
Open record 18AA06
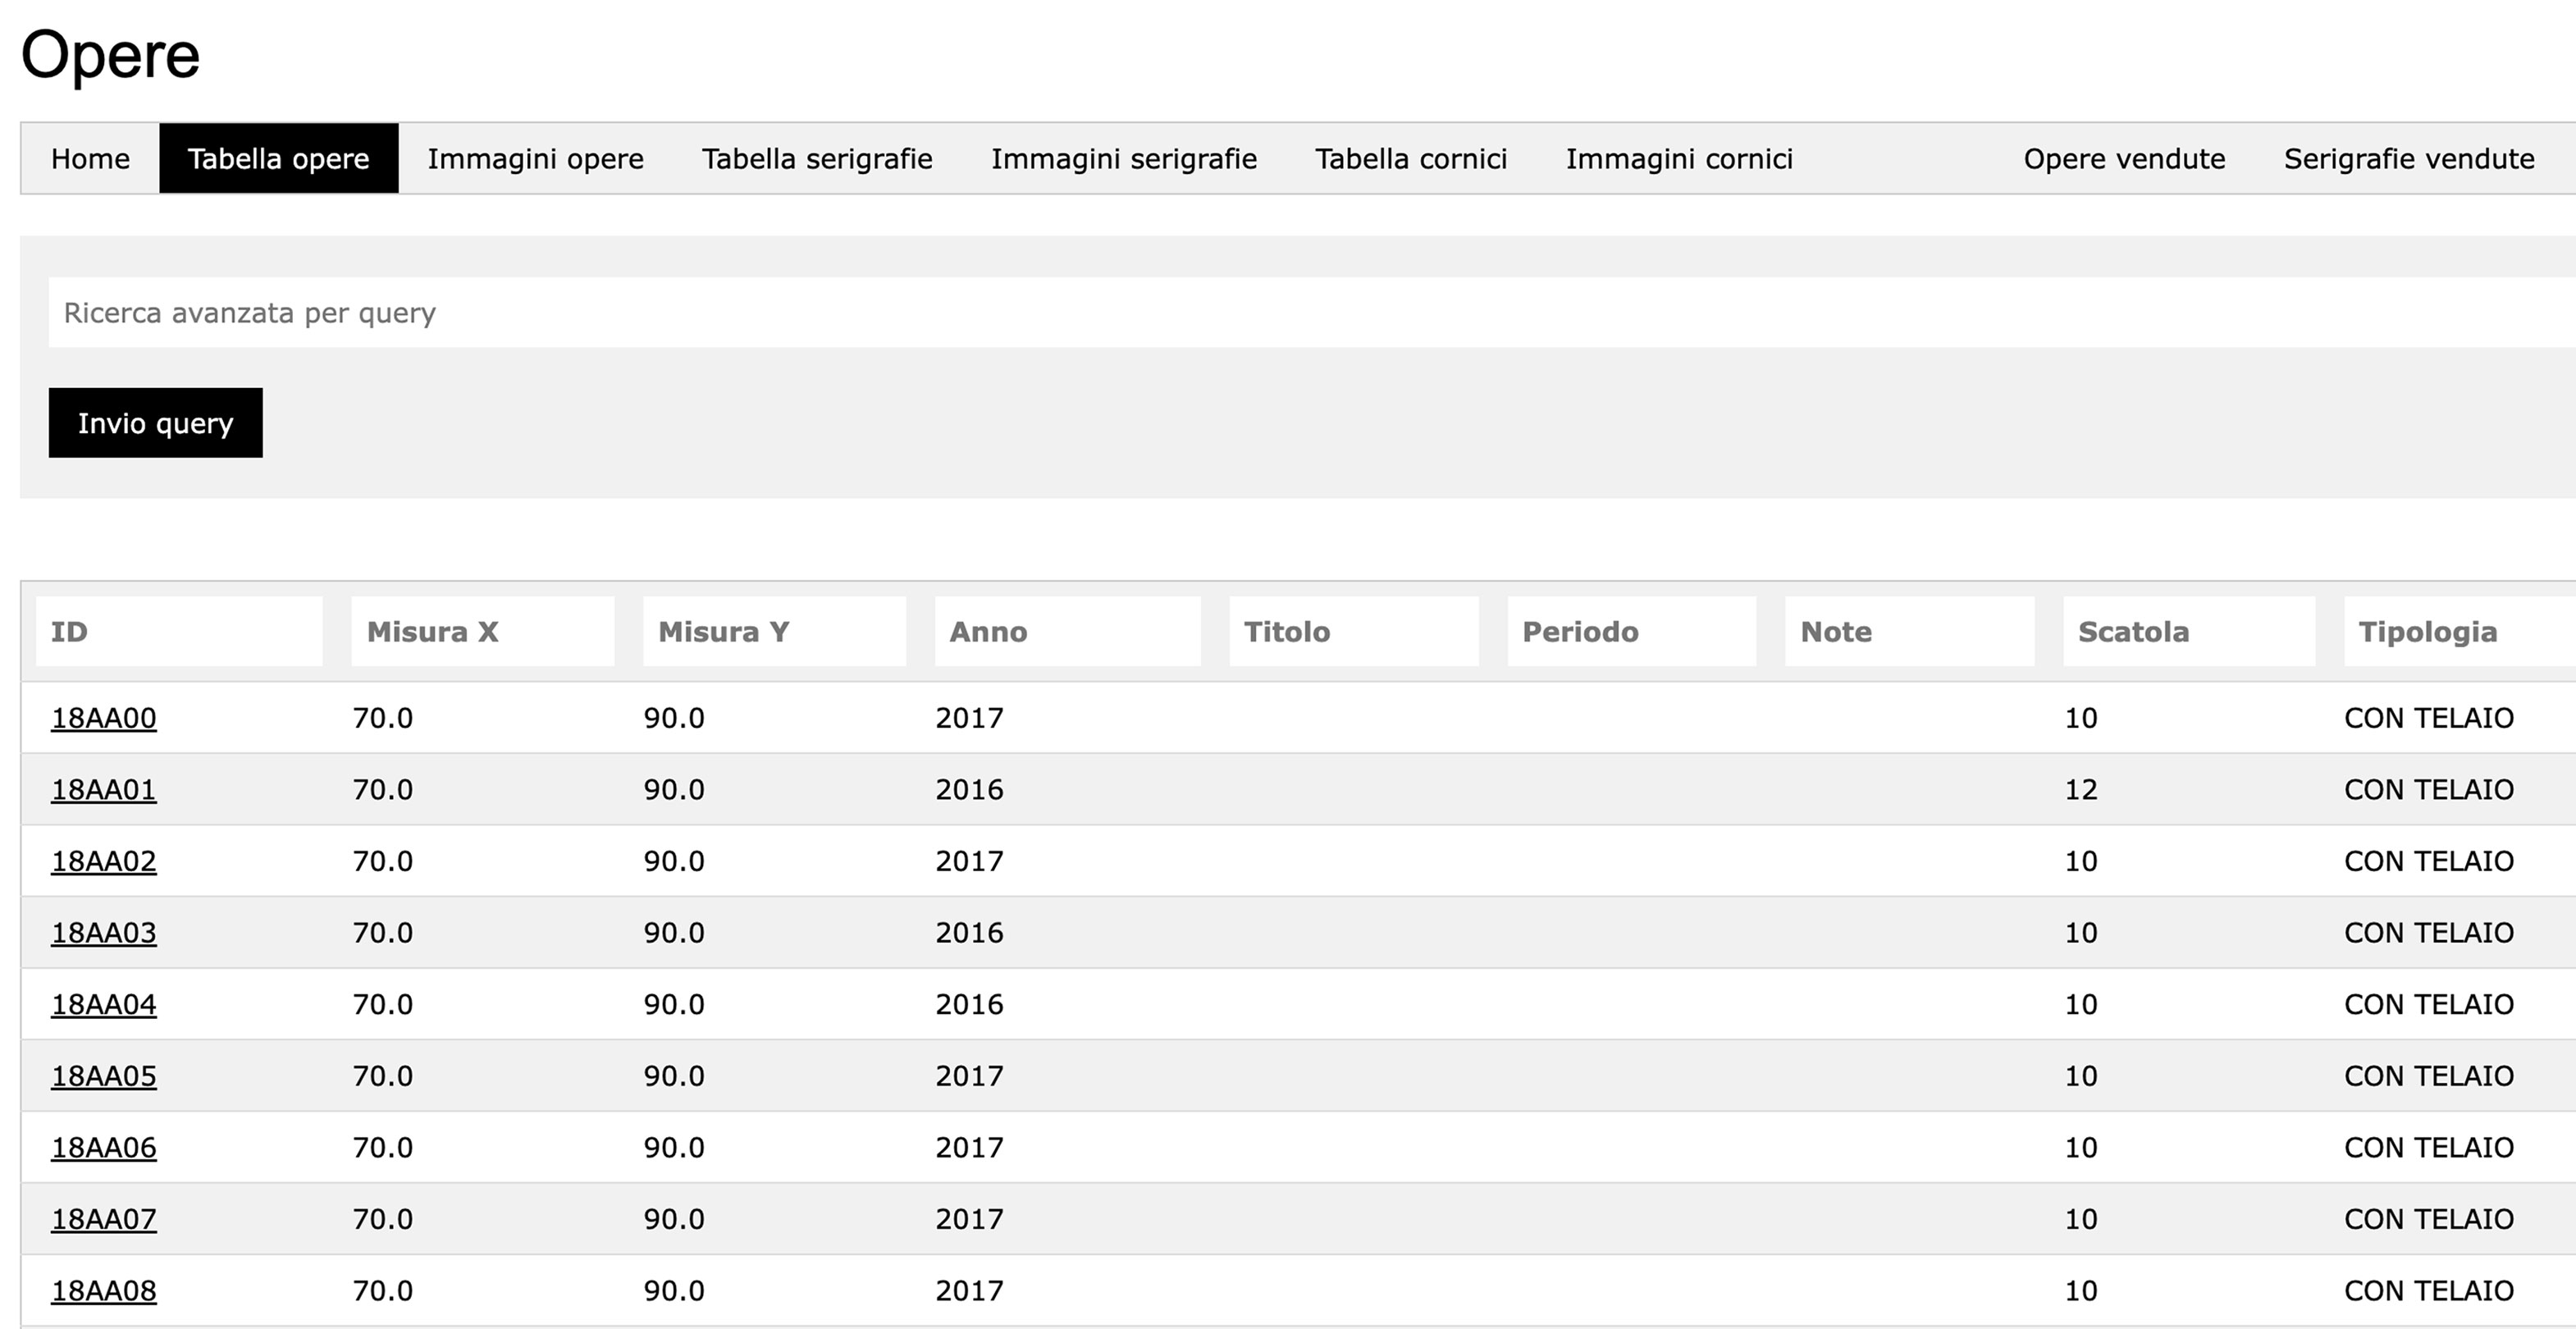[x=104, y=1148]
